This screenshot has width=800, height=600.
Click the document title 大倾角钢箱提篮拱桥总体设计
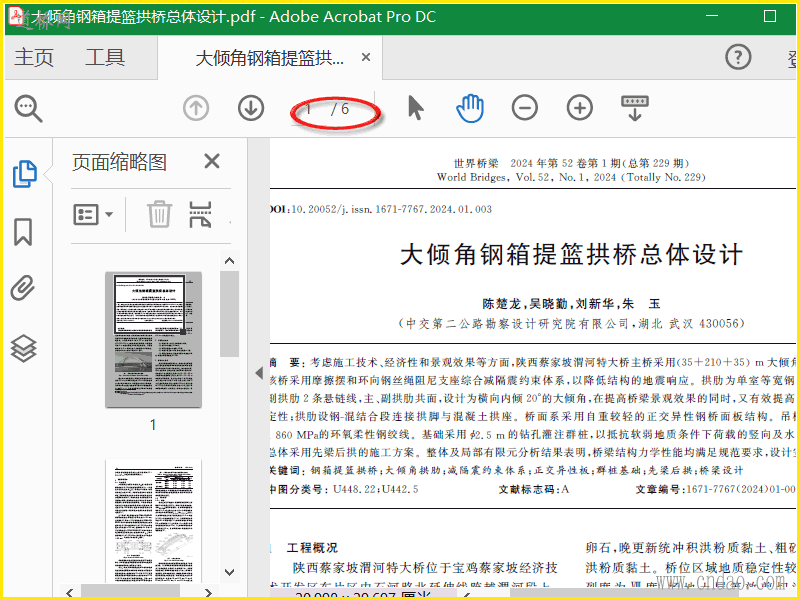pyautogui.click(x=571, y=254)
